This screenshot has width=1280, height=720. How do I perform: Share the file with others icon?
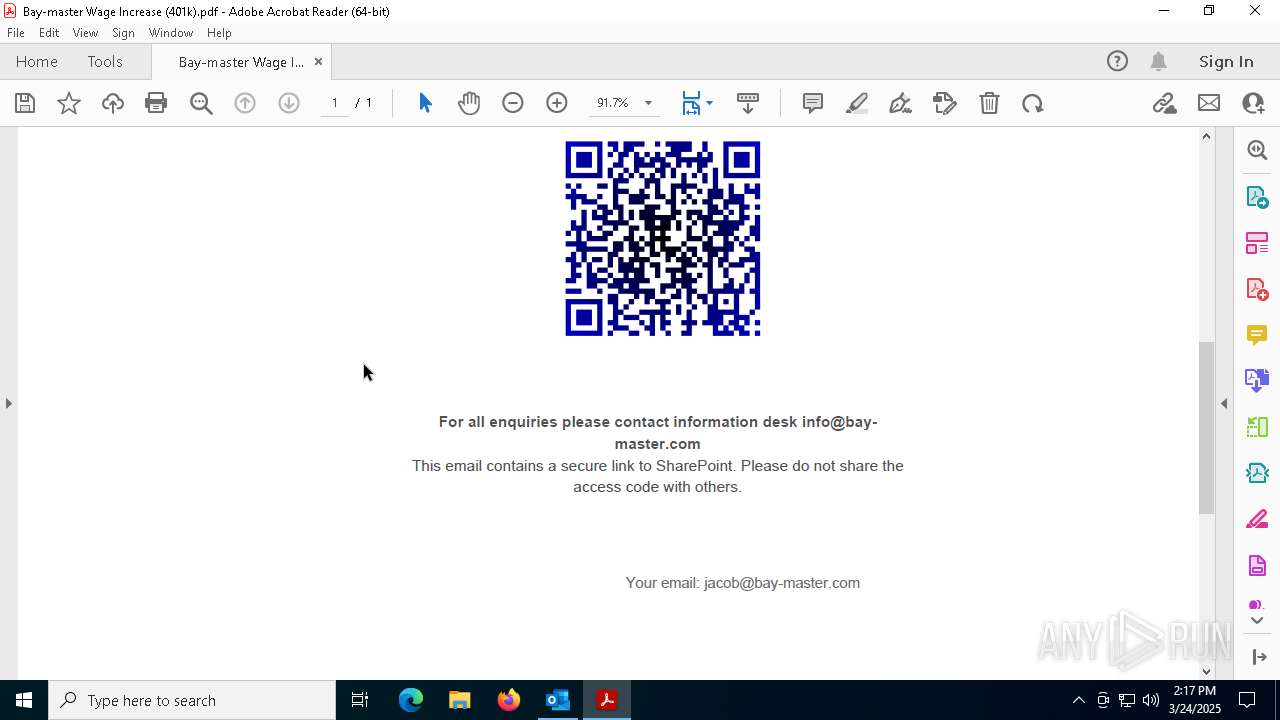[1253, 103]
